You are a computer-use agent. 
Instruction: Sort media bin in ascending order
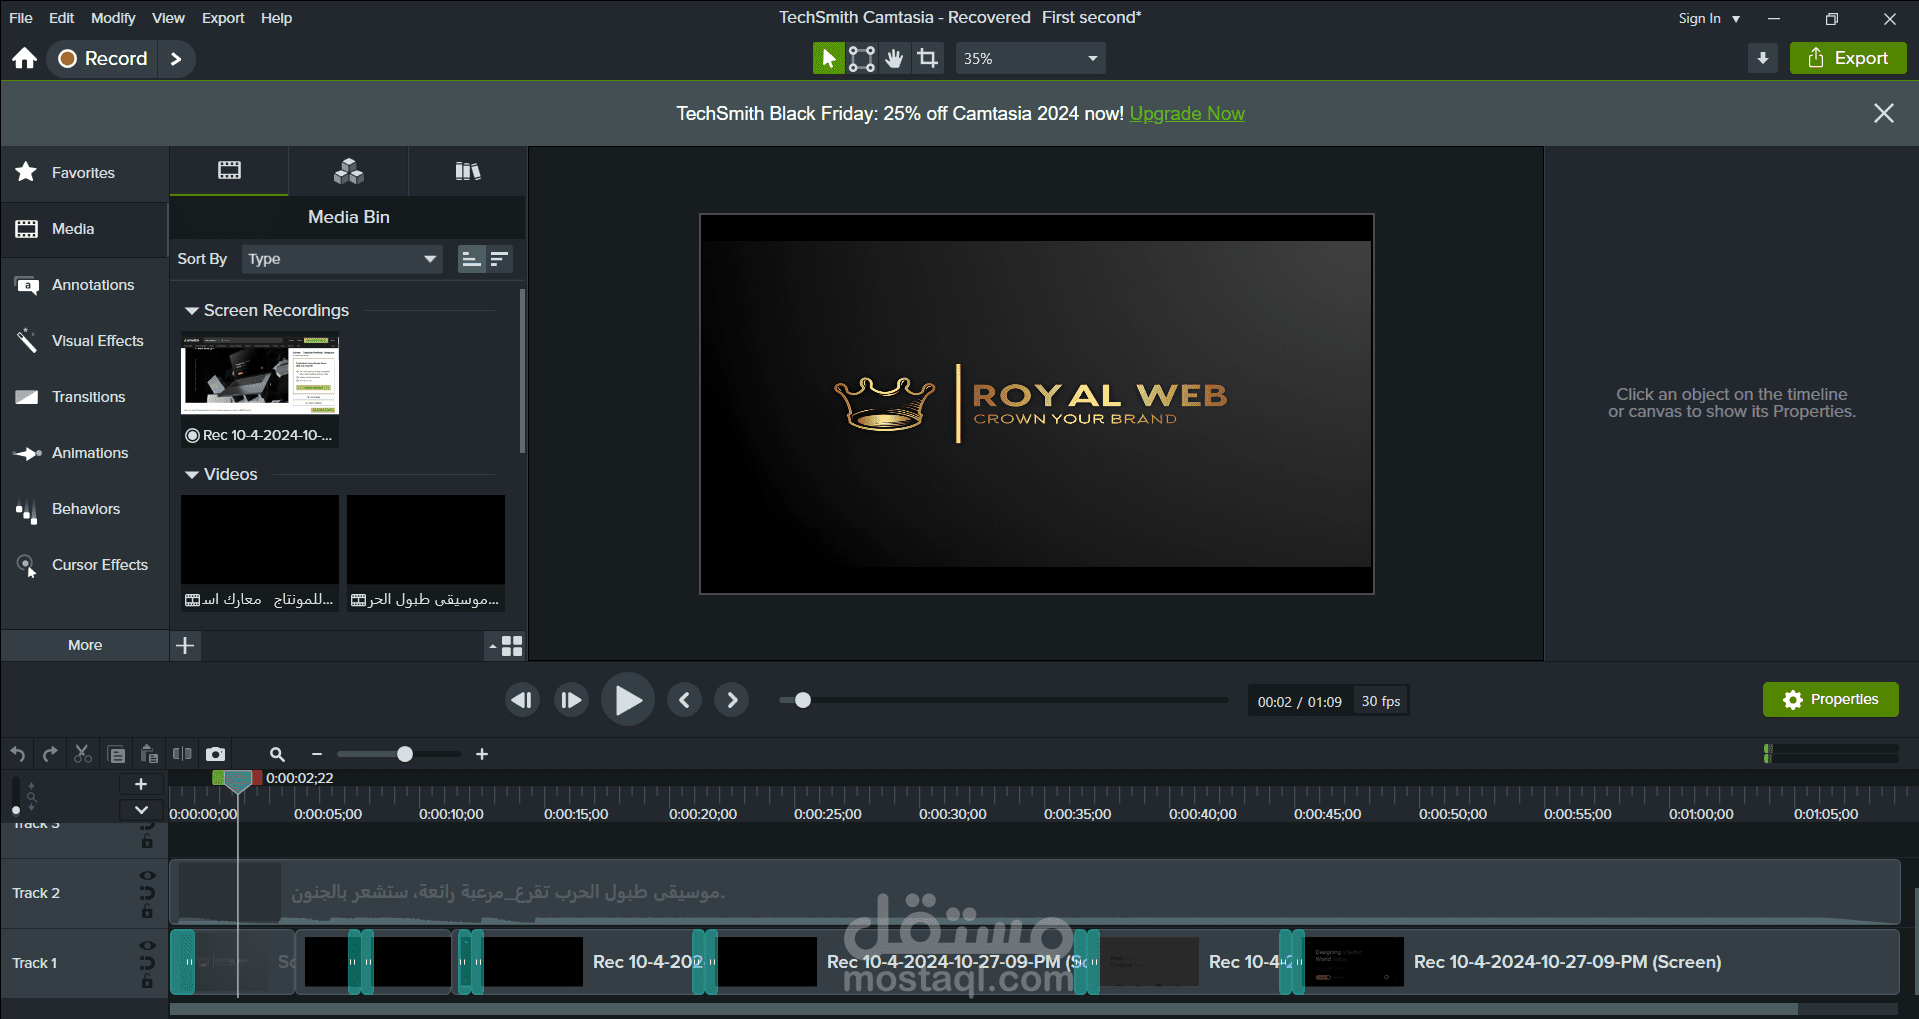coord(471,259)
